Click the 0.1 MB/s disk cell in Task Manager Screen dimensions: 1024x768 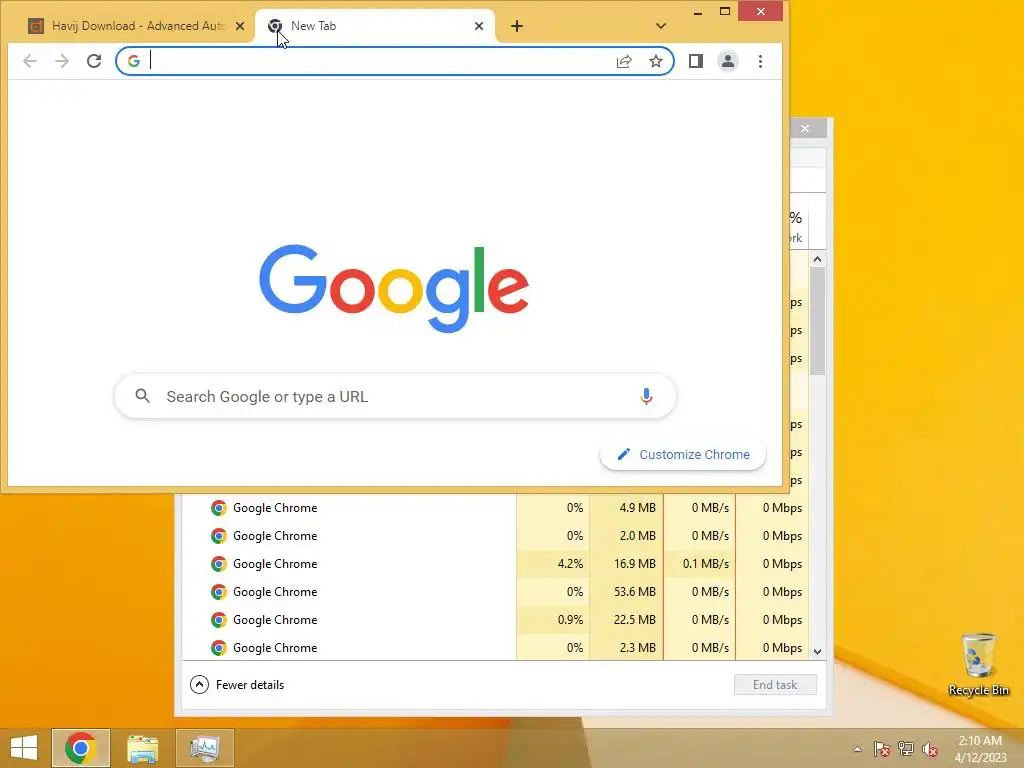pyautogui.click(x=699, y=564)
